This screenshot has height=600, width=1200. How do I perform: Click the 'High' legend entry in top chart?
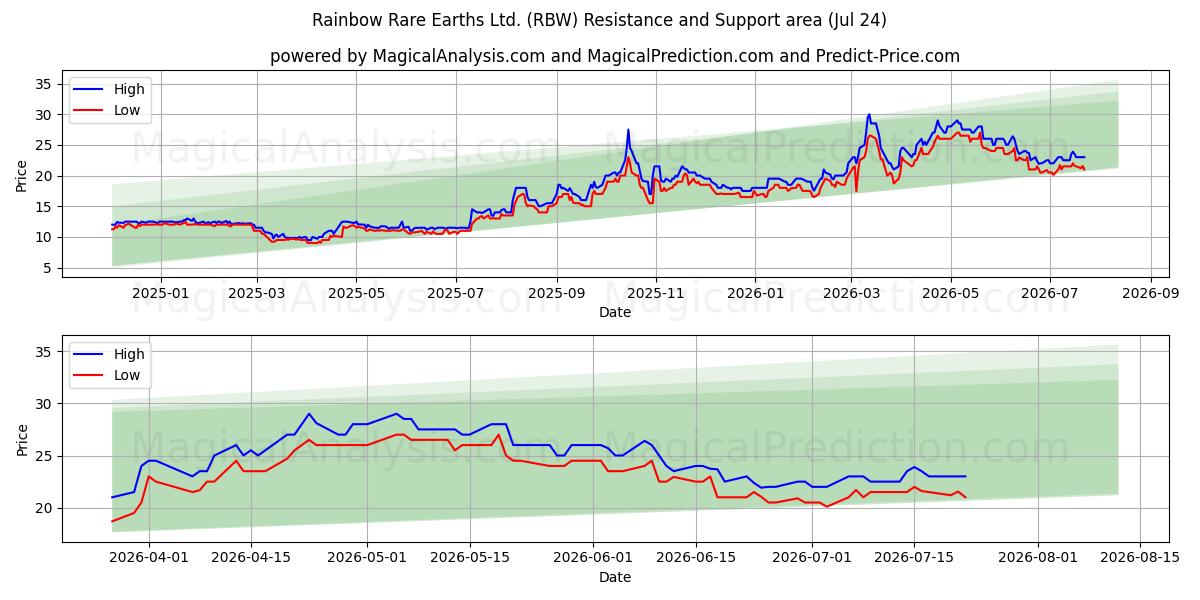coord(129,89)
